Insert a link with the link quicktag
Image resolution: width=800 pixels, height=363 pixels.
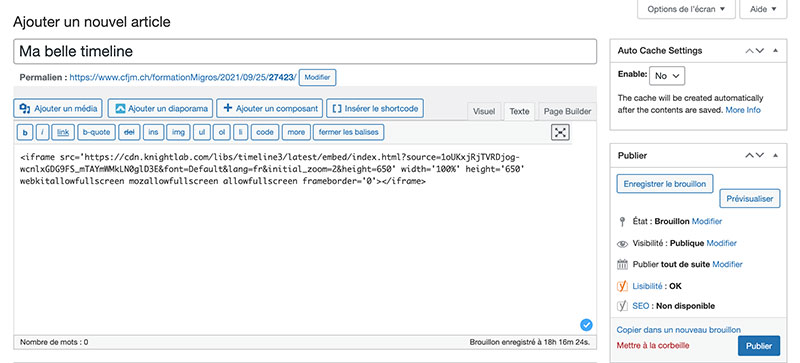coord(63,132)
